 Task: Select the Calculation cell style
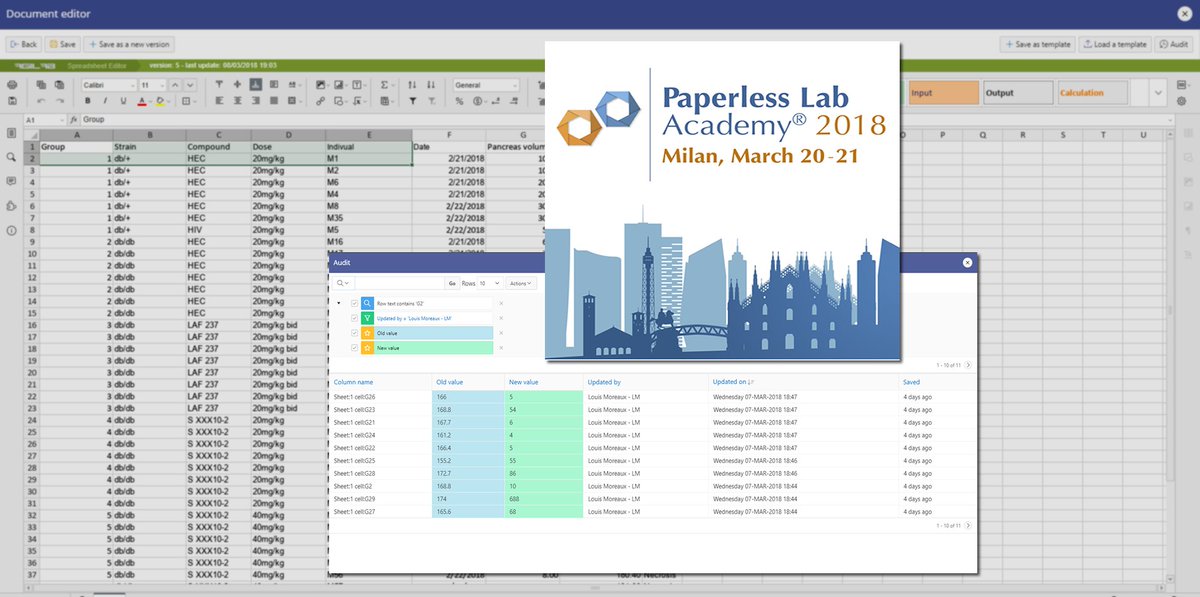1092,93
